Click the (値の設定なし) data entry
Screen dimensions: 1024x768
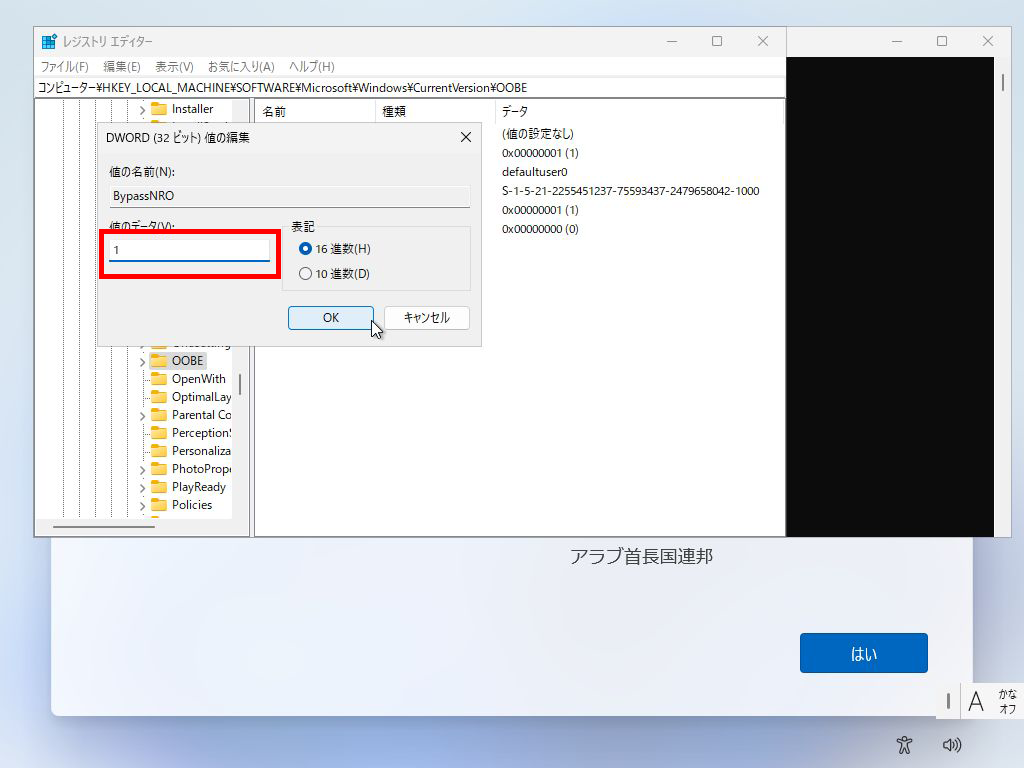click(x=537, y=134)
